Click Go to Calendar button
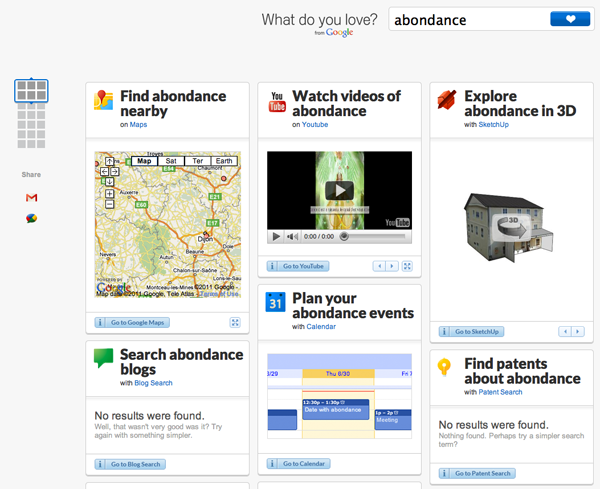The width and height of the screenshot is (600, 489). pyautogui.click(x=298, y=463)
